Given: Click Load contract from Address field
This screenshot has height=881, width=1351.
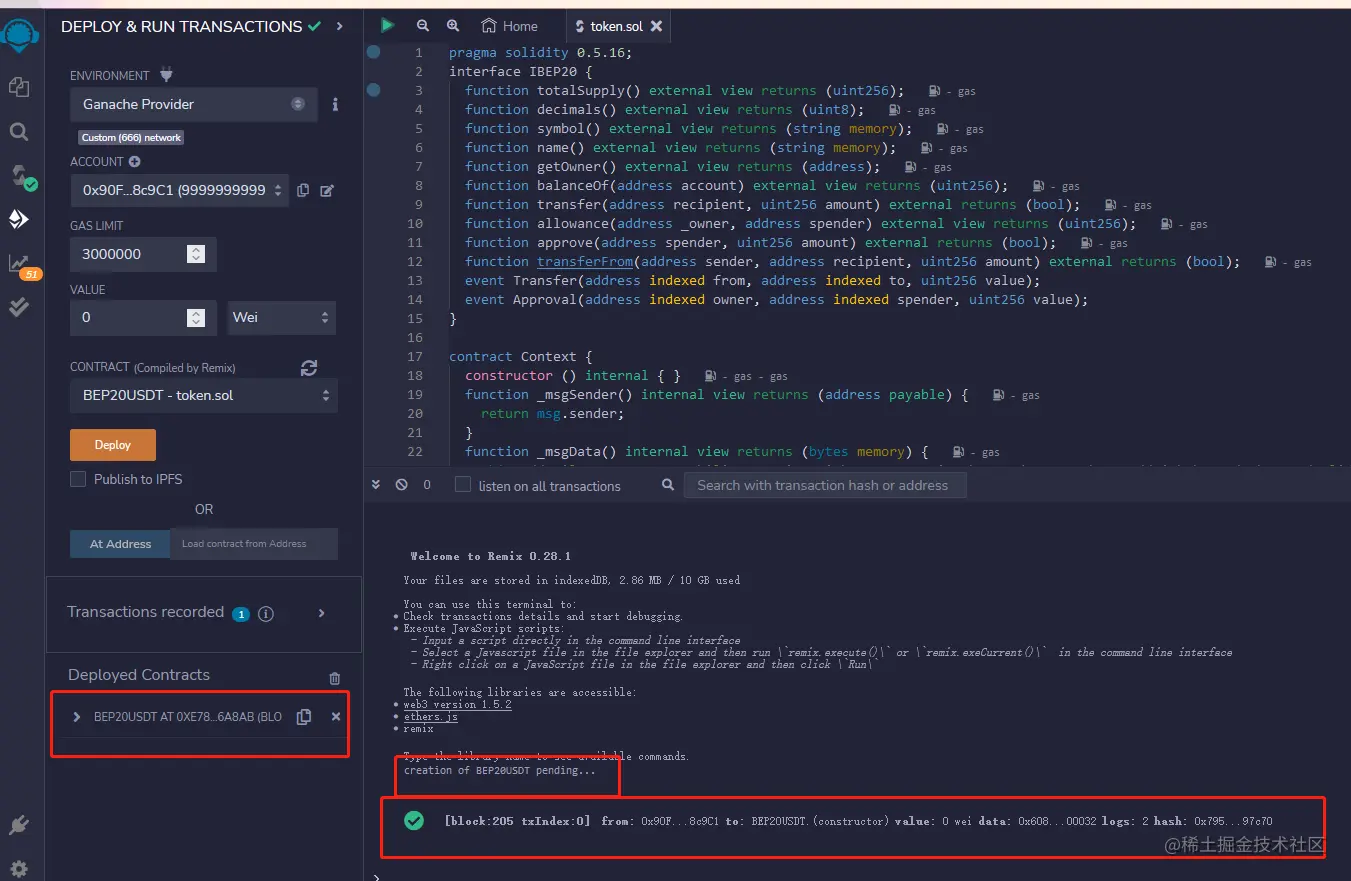Looking at the screenshot, I should (254, 544).
